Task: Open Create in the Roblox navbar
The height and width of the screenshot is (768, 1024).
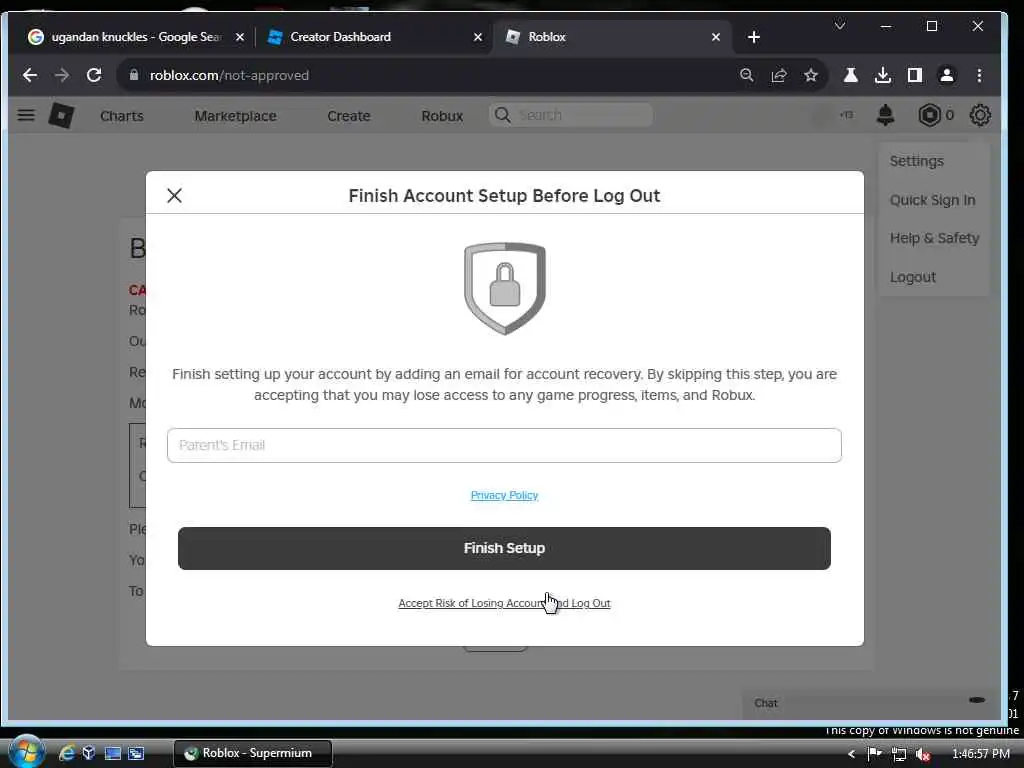Action: click(x=349, y=116)
